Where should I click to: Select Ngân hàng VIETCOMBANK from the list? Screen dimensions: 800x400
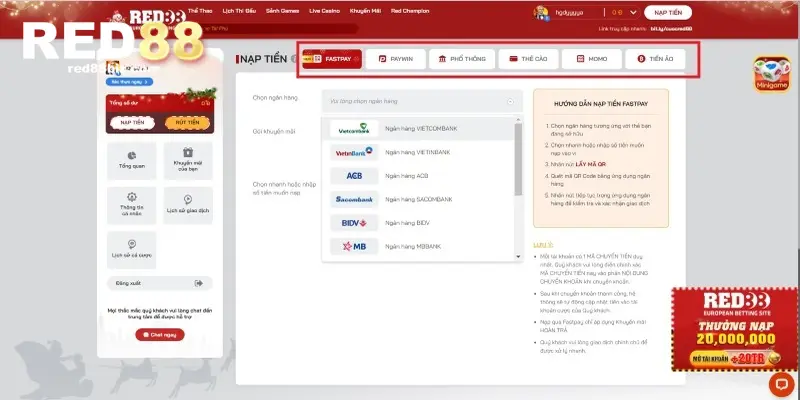click(420, 130)
